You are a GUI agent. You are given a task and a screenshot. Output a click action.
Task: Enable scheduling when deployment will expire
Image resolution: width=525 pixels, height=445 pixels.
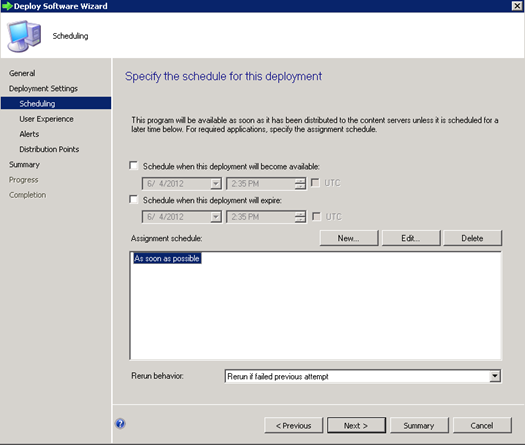(134, 200)
